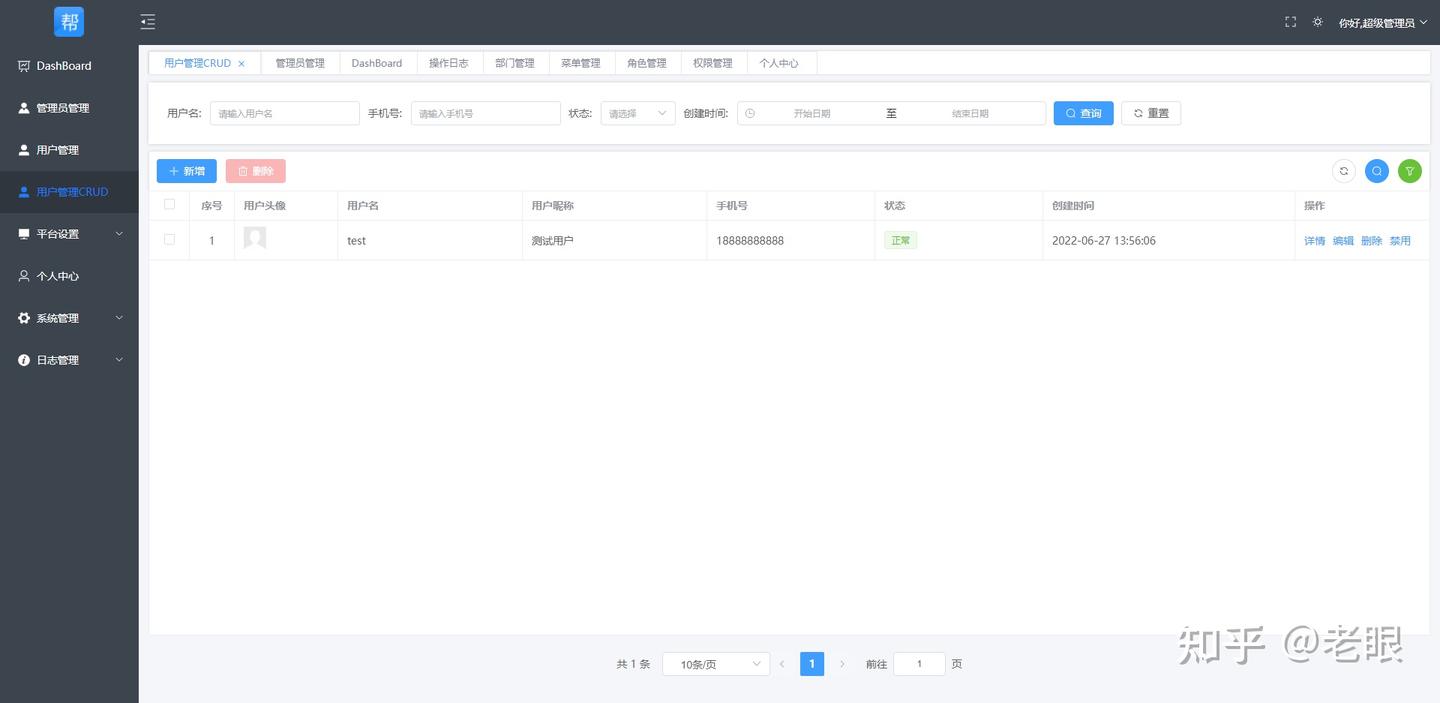Open the 10条/页 page size dropdown
This screenshot has height=703, width=1440.
[715, 663]
